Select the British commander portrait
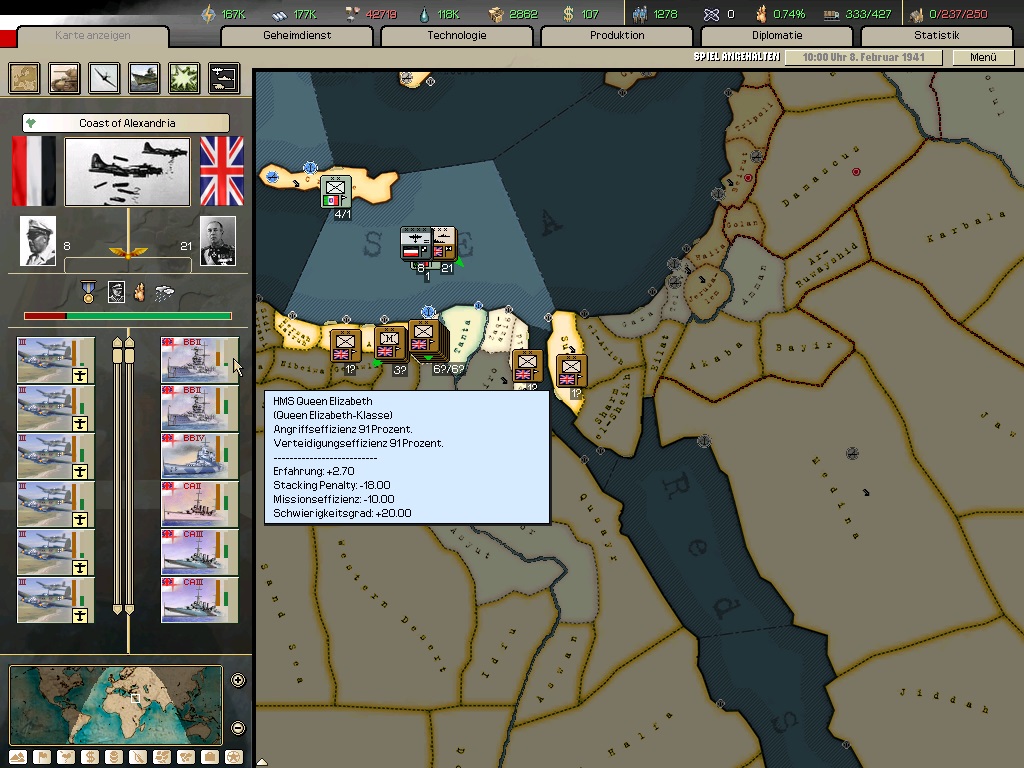The width and height of the screenshot is (1024, 768). tap(217, 241)
